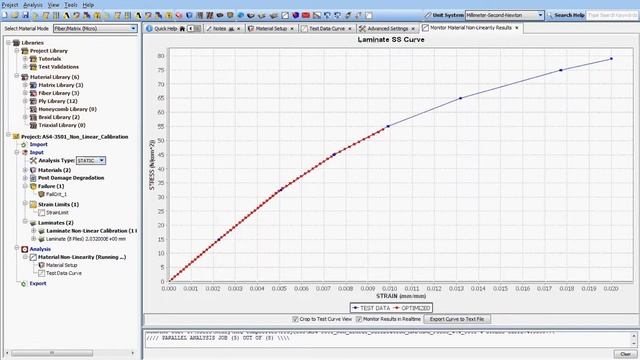Expand the Materials (2) node
This screenshot has height=360, width=640.
pos(25,170)
